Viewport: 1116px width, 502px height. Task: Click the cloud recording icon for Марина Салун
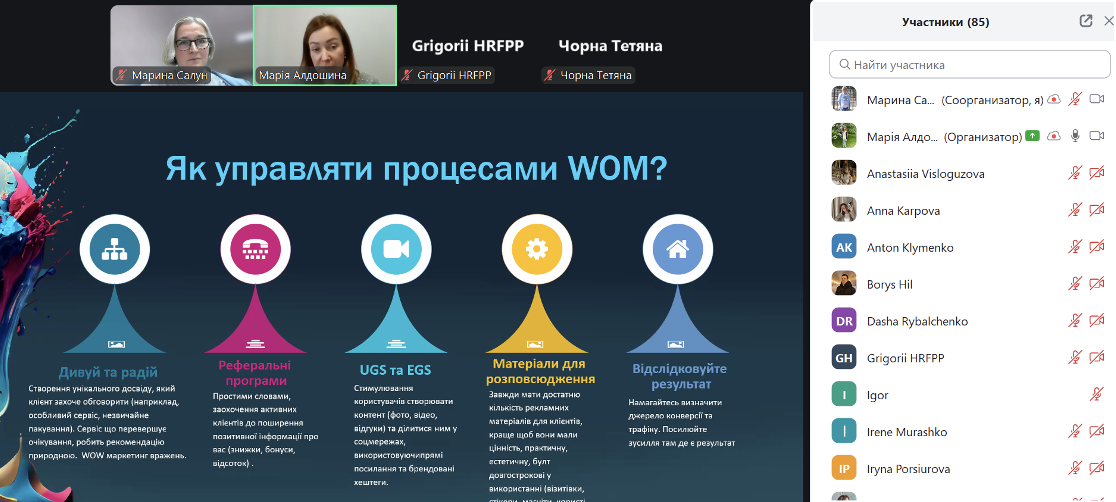(1053, 99)
